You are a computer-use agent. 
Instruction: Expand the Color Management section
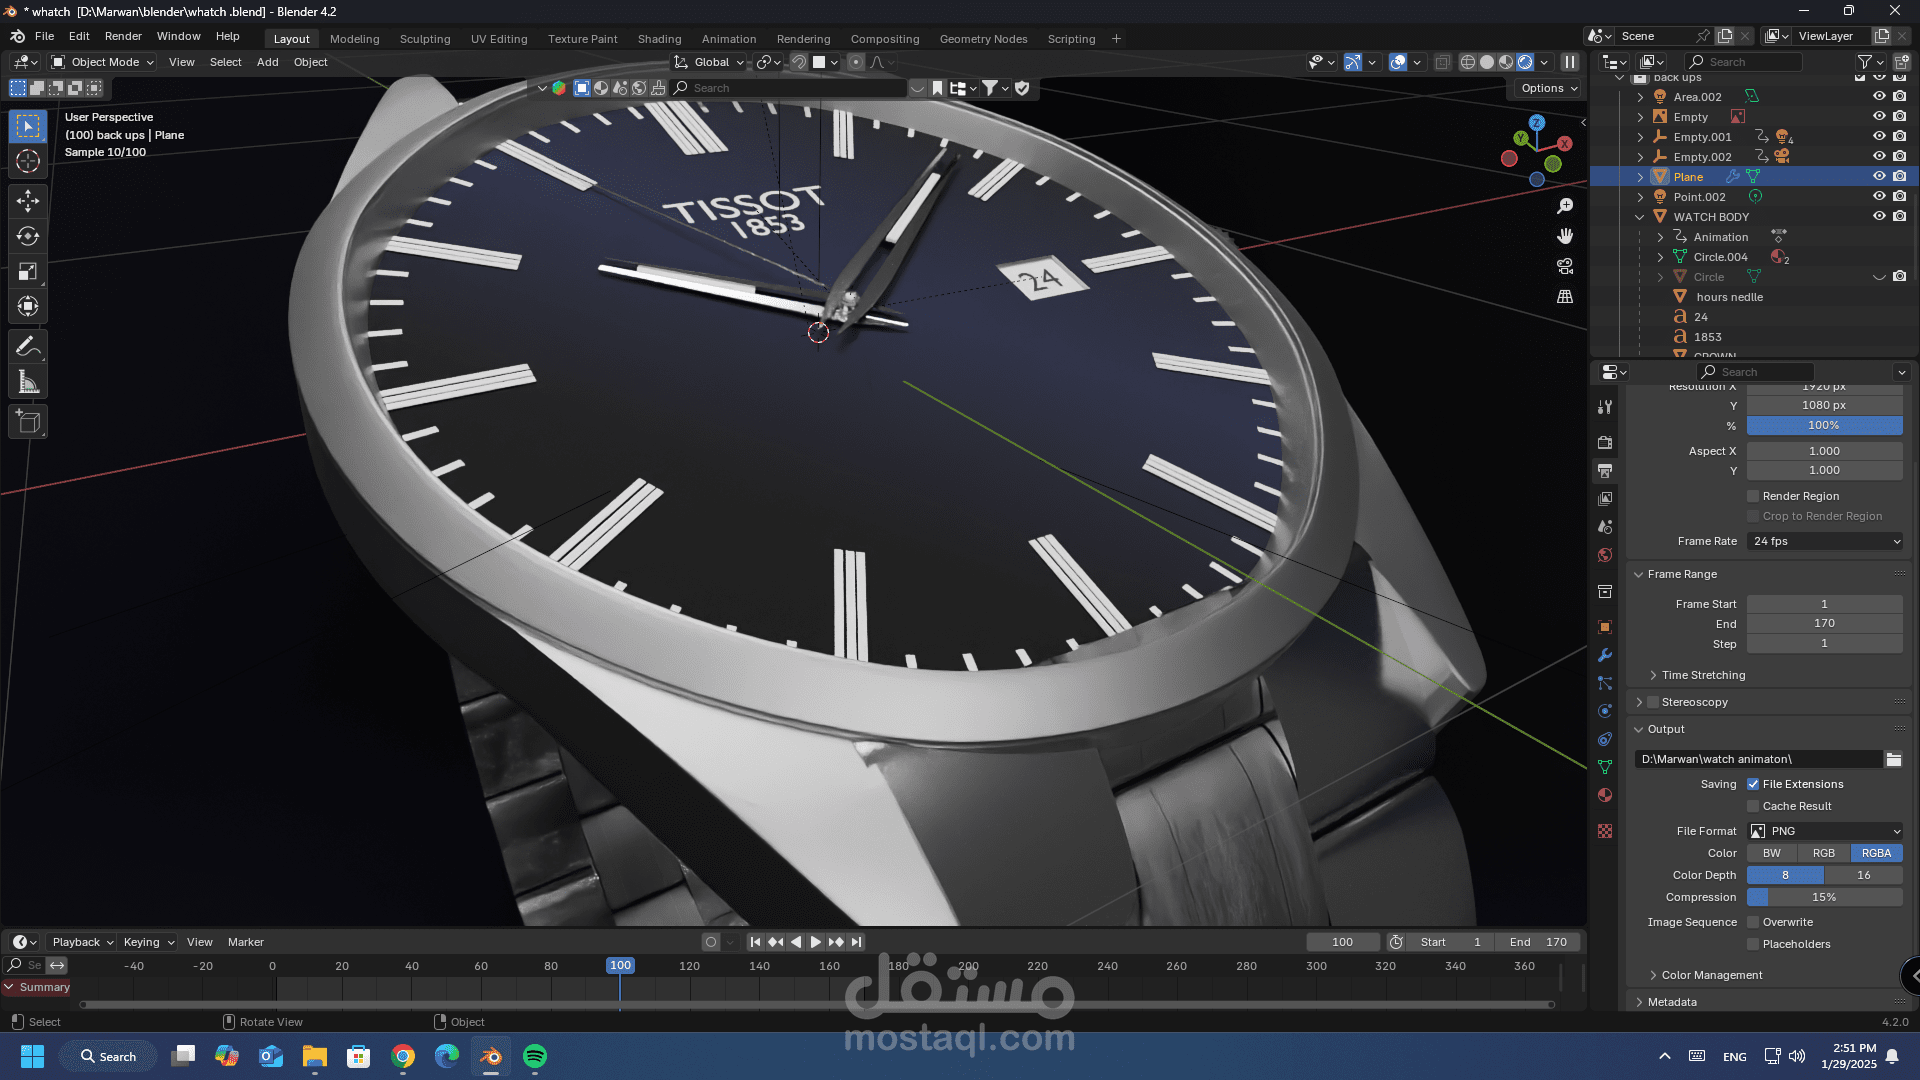[1711, 975]
